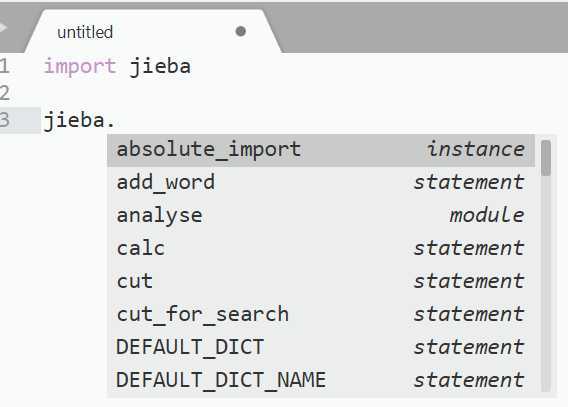Pick the analyse module suggestion
Image resolution: width=568 pixels, height=407 pixels.
[x=321, y=216]
